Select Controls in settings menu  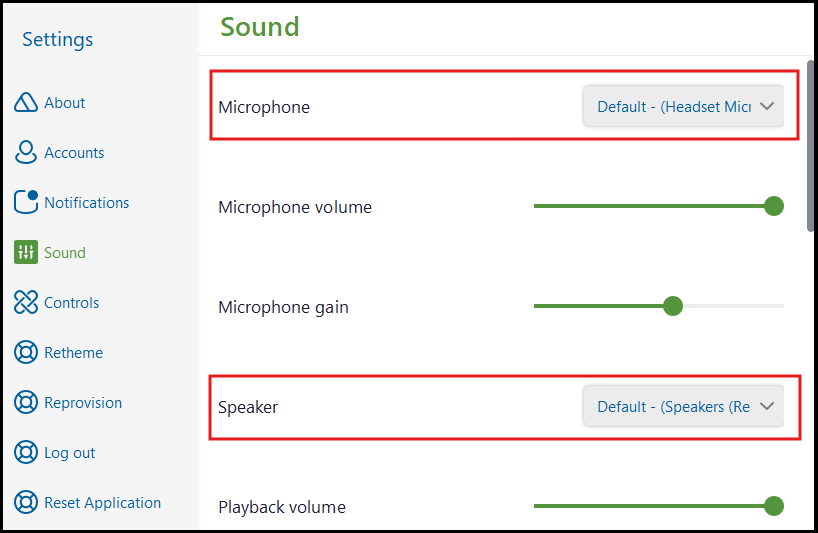coord(71,303)
